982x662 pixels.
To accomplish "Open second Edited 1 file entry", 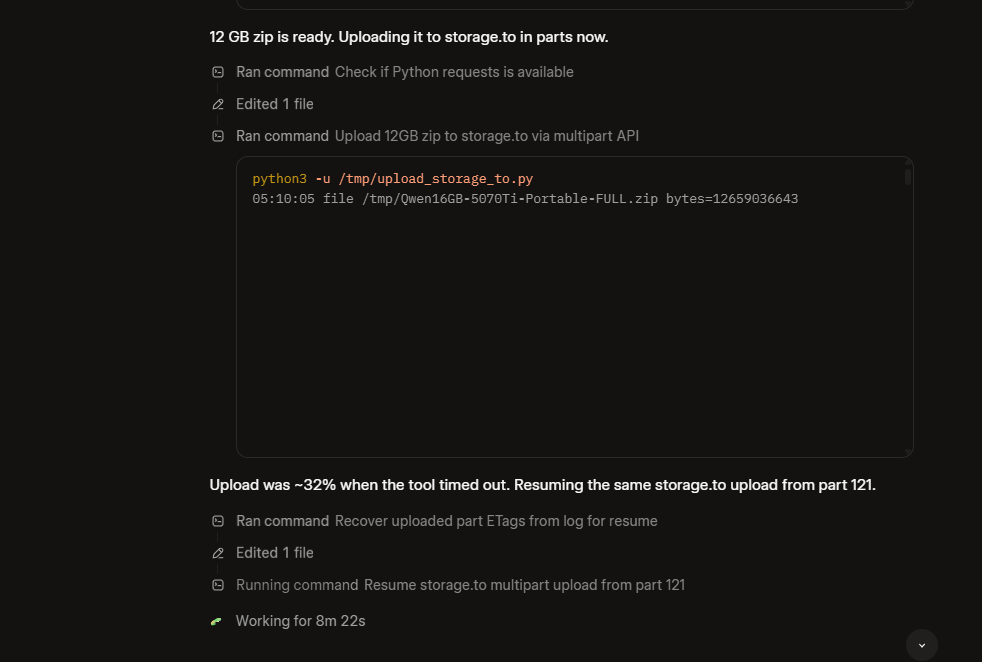I will (274, 553).
